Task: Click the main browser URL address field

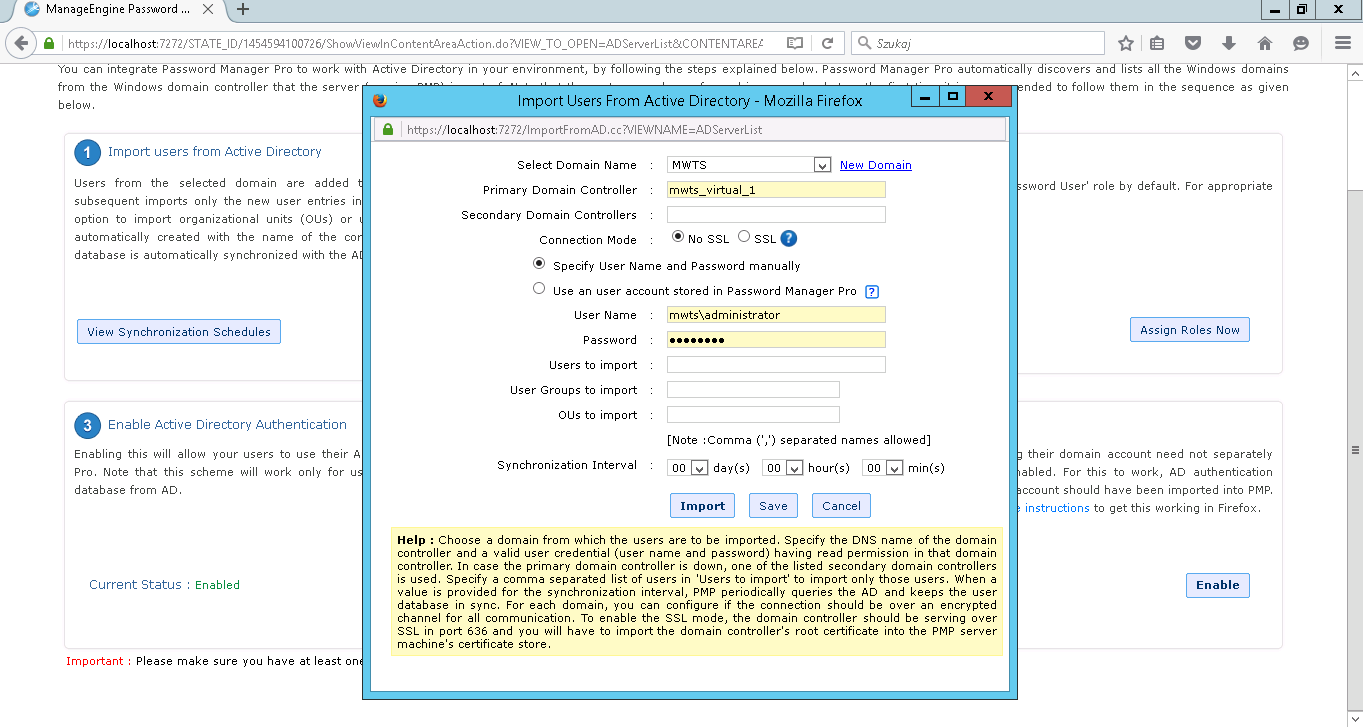Action: 415,44
